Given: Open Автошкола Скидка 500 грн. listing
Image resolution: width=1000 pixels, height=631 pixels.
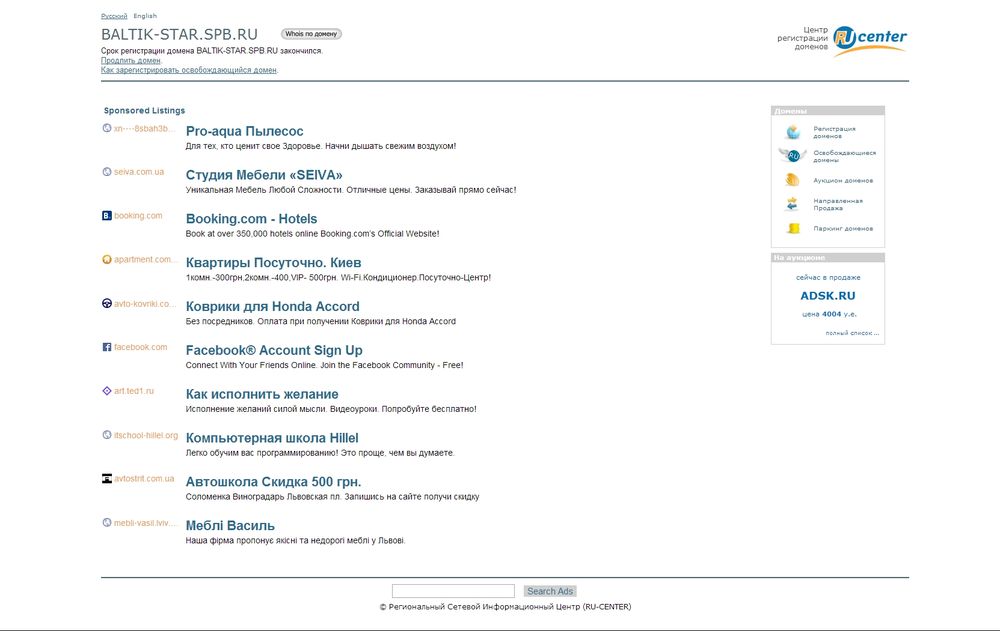Looking at the screenshot, I should click(x=274, y=482).
